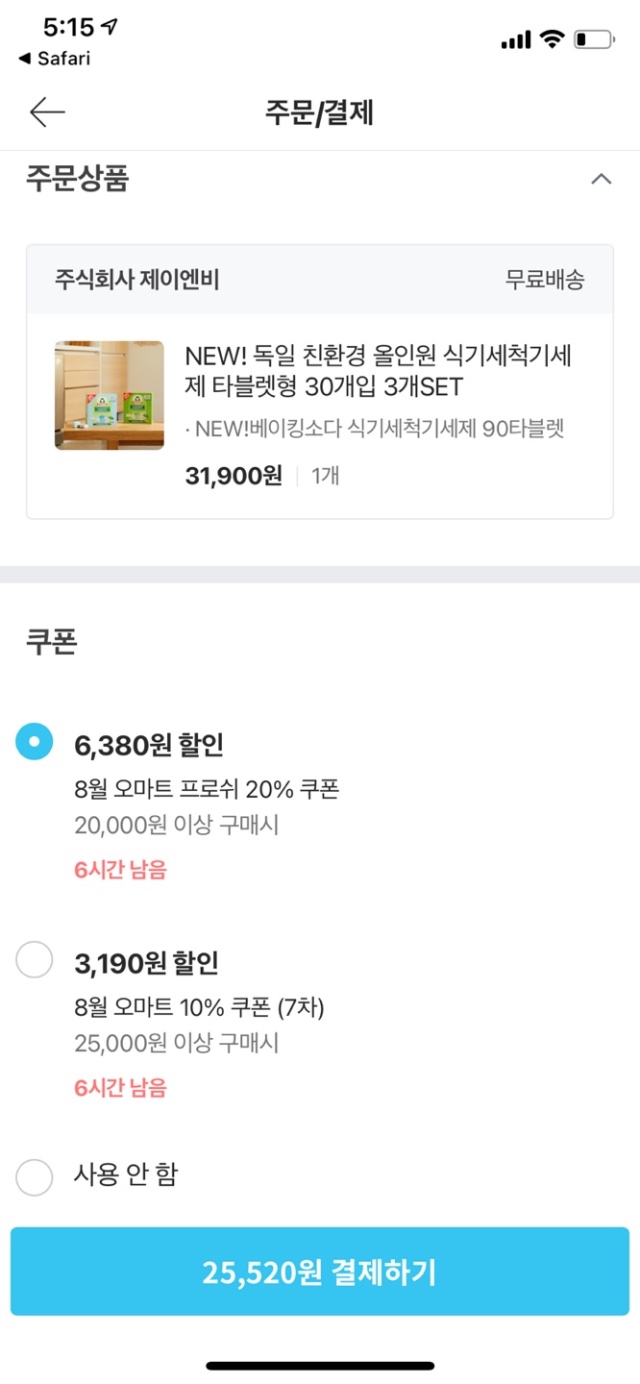Collapse the 주문상품 section chevron
This screenshot has height=1384, width=640.
(600, 180)
